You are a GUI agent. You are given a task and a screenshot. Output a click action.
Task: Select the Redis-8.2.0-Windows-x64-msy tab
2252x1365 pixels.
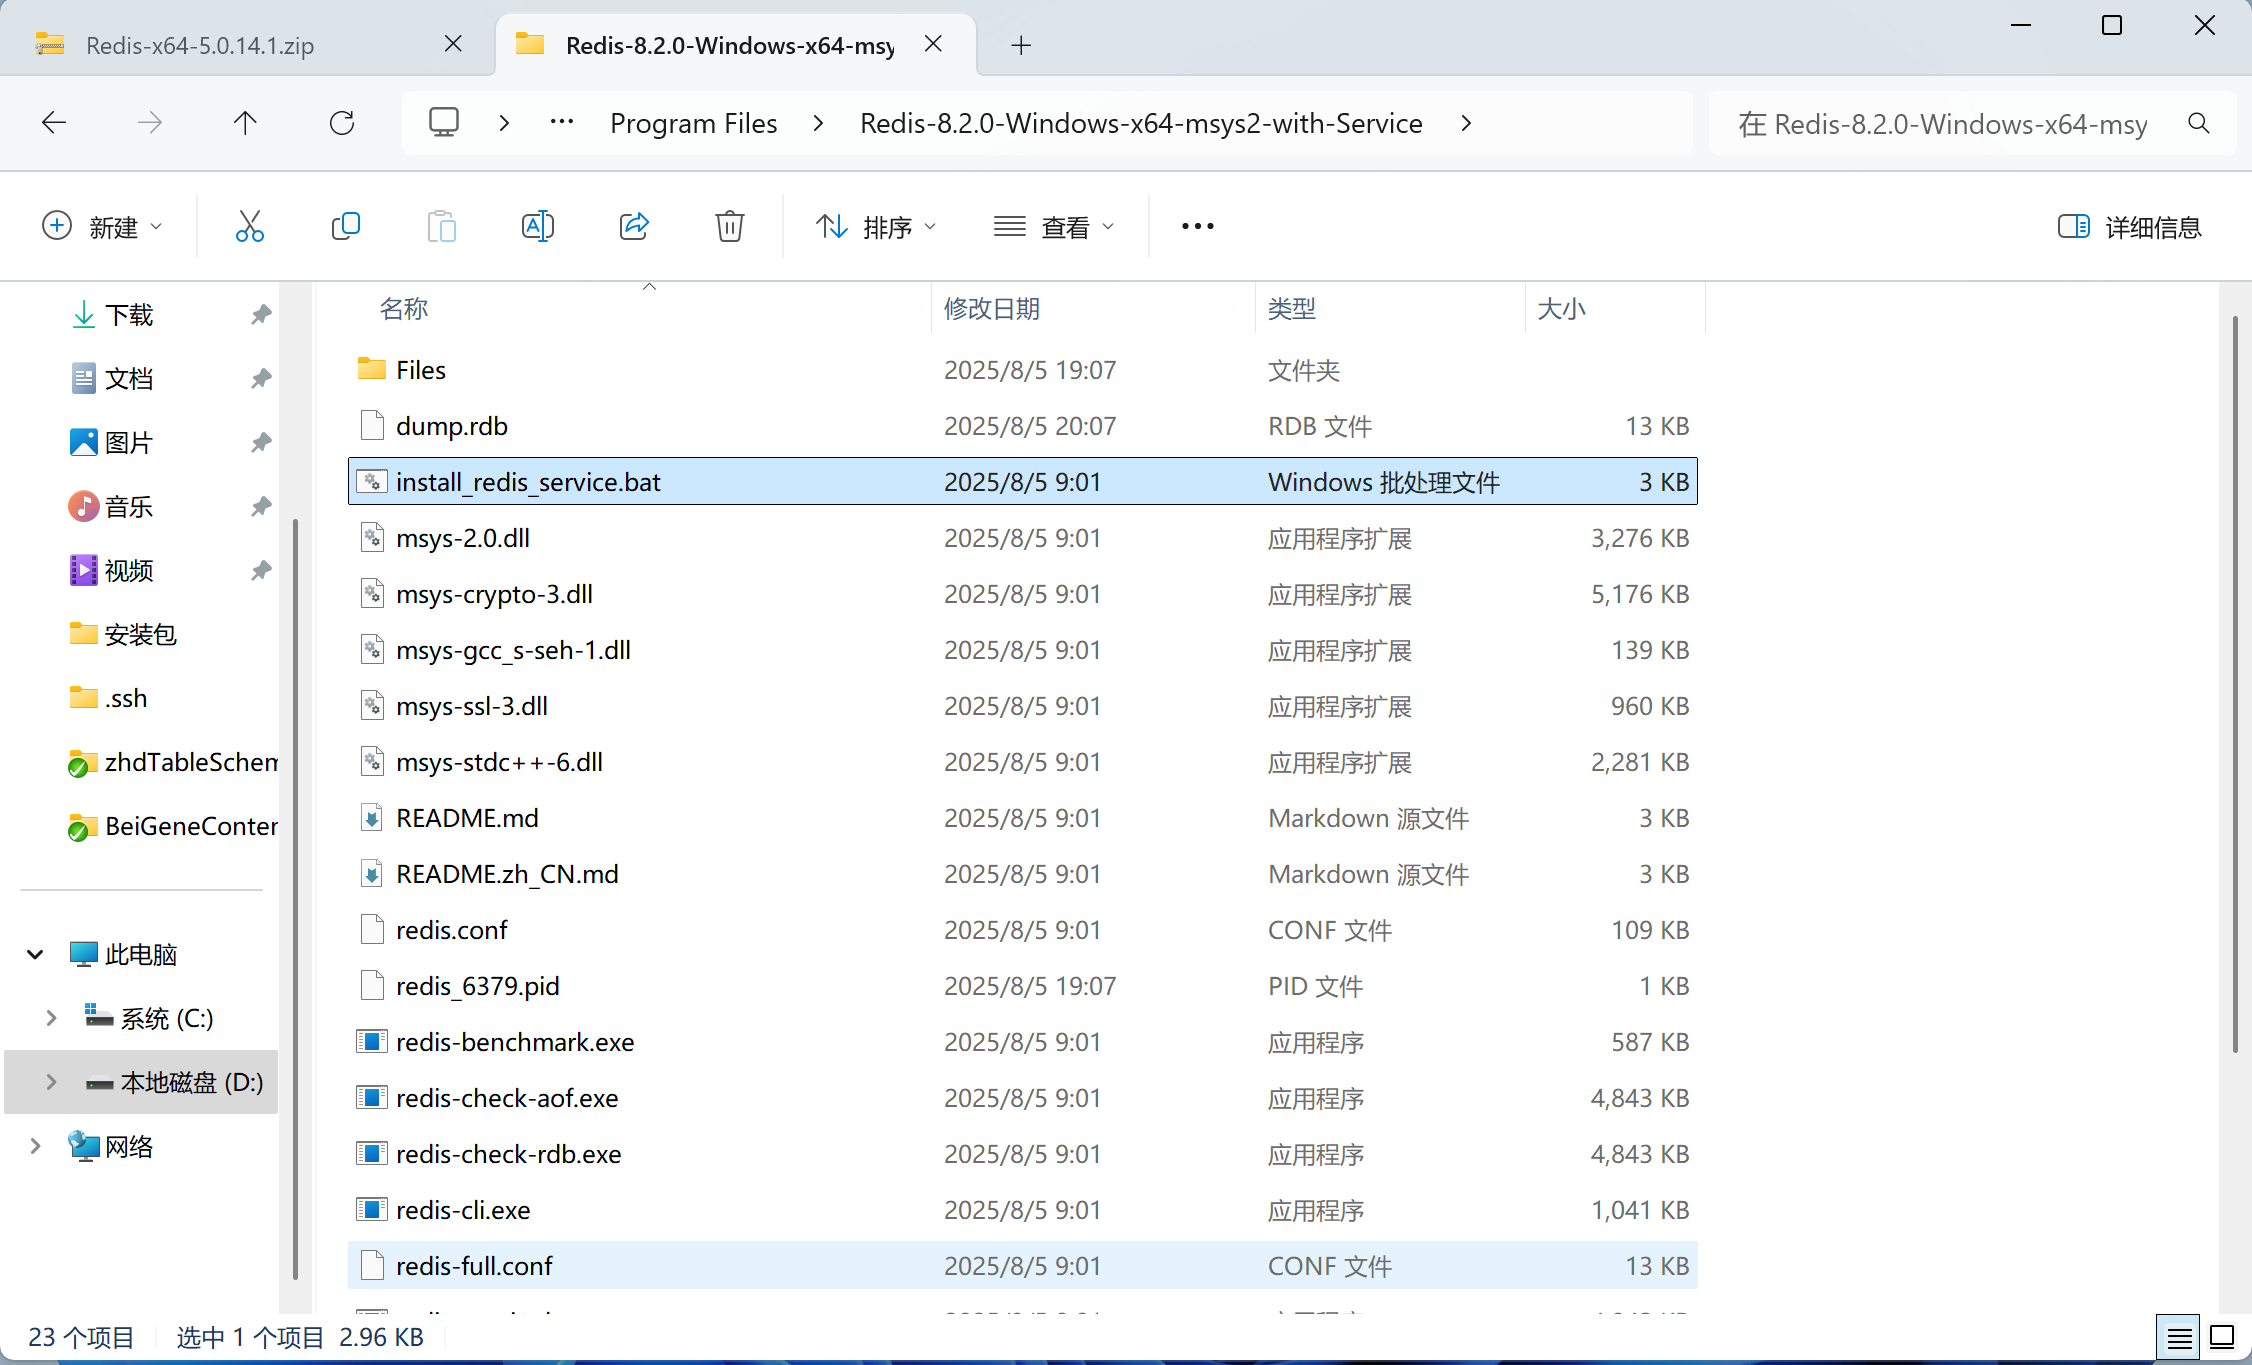(x=730, y=45)
